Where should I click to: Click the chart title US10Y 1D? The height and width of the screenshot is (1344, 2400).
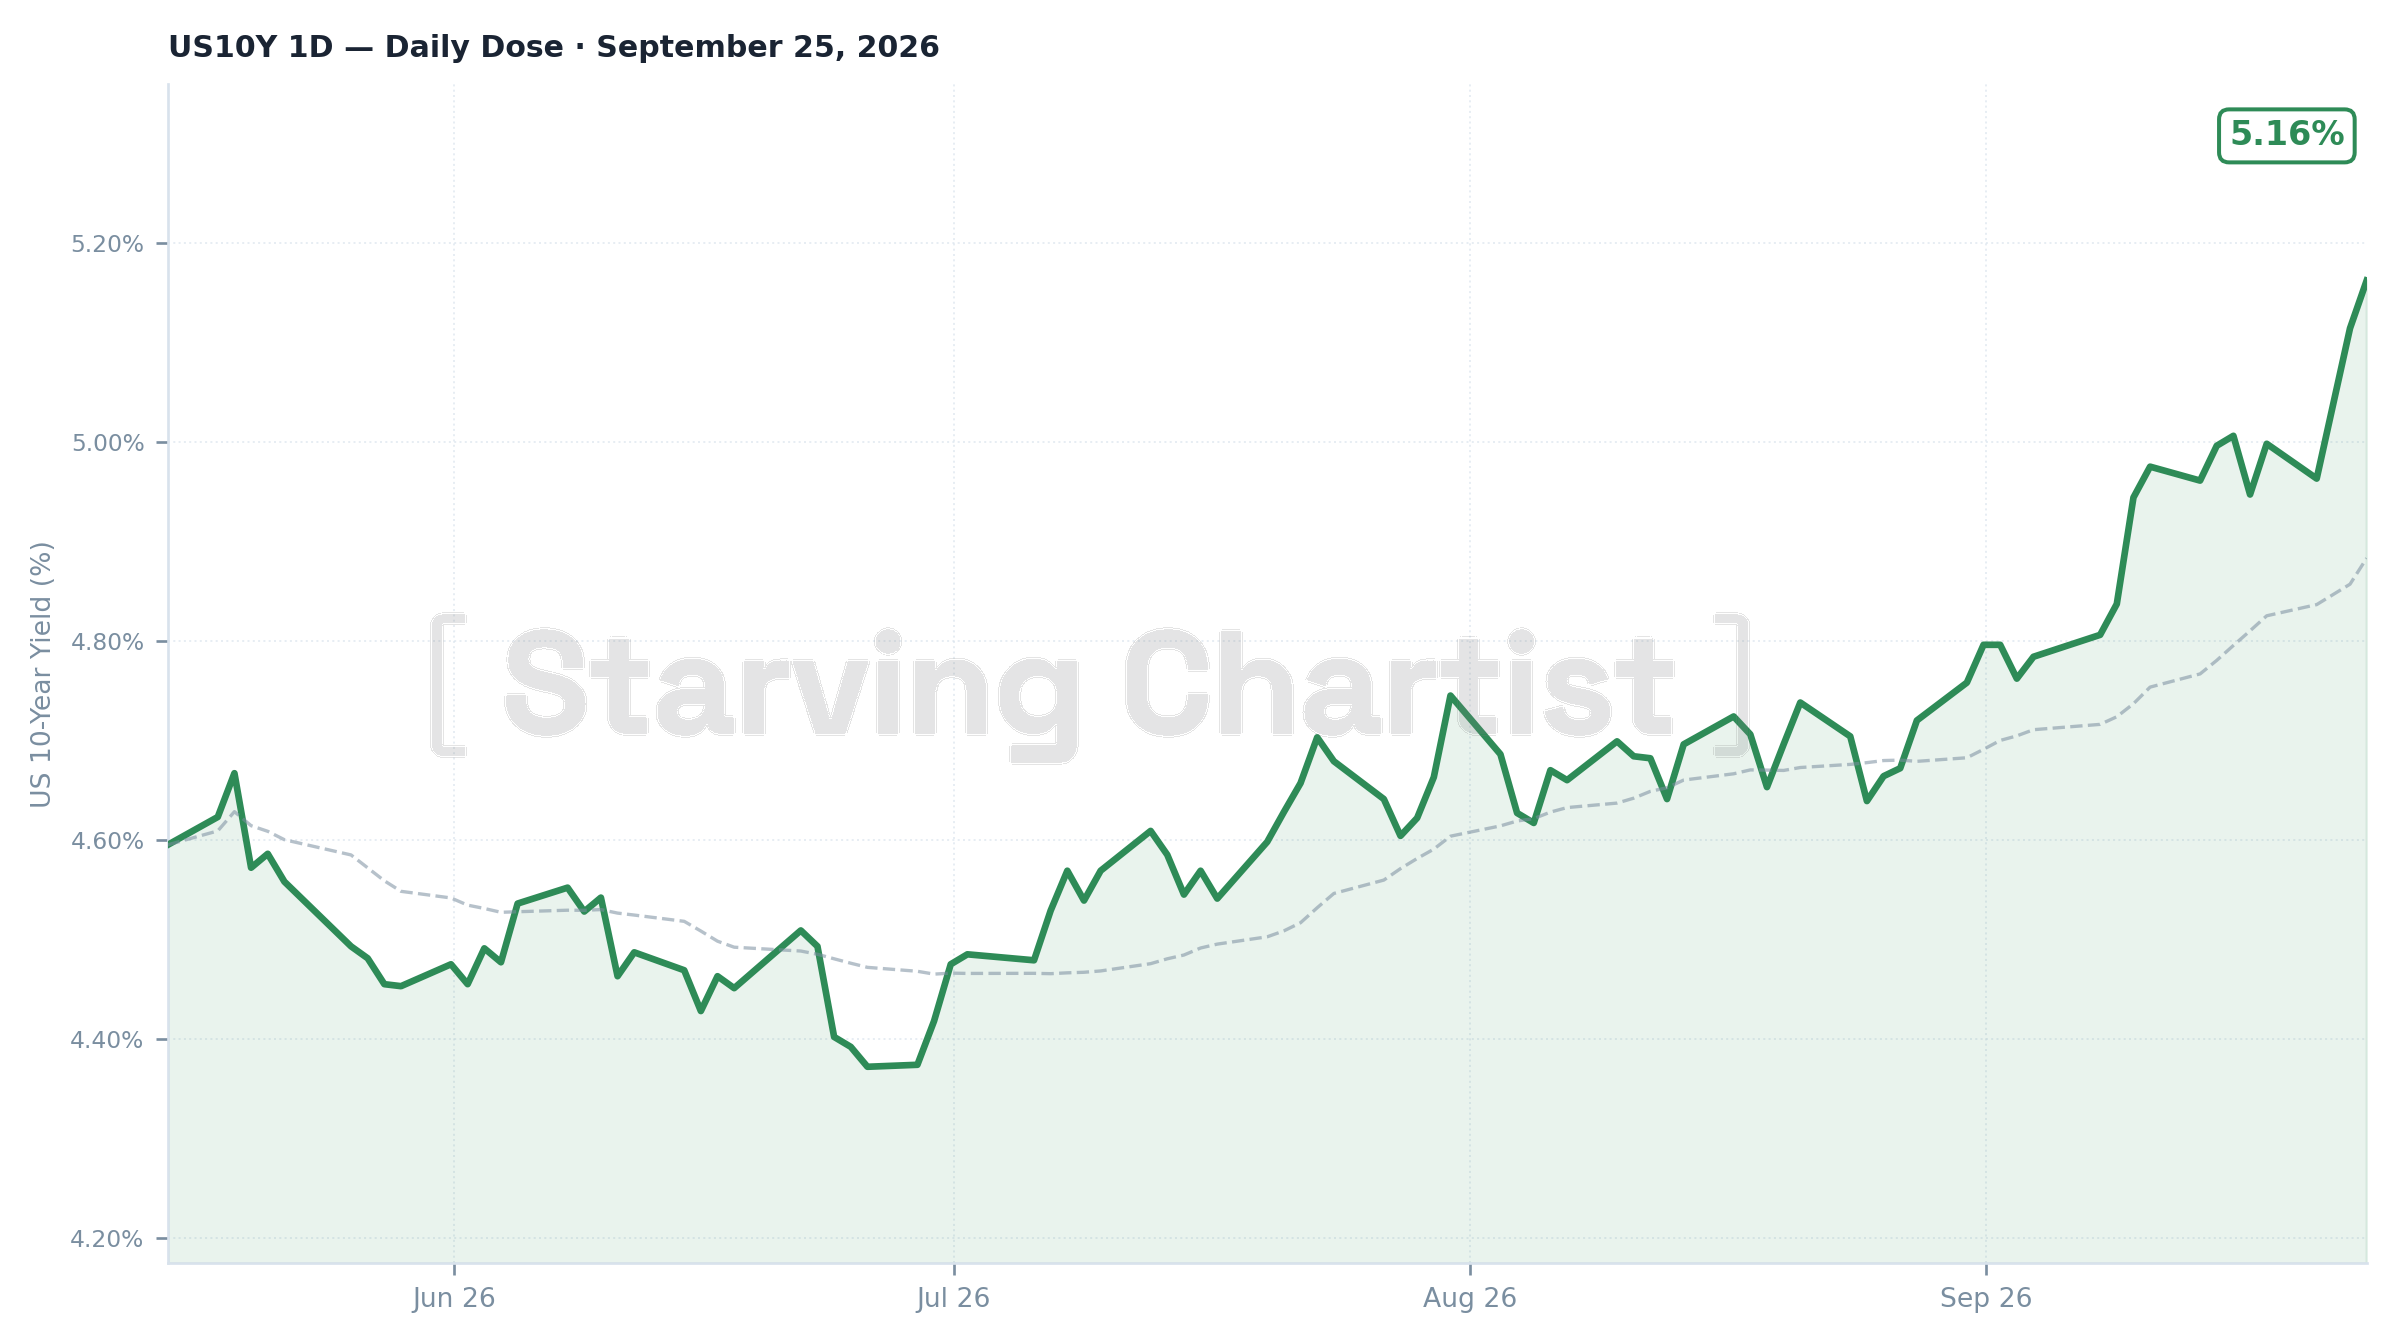(250, 47)
